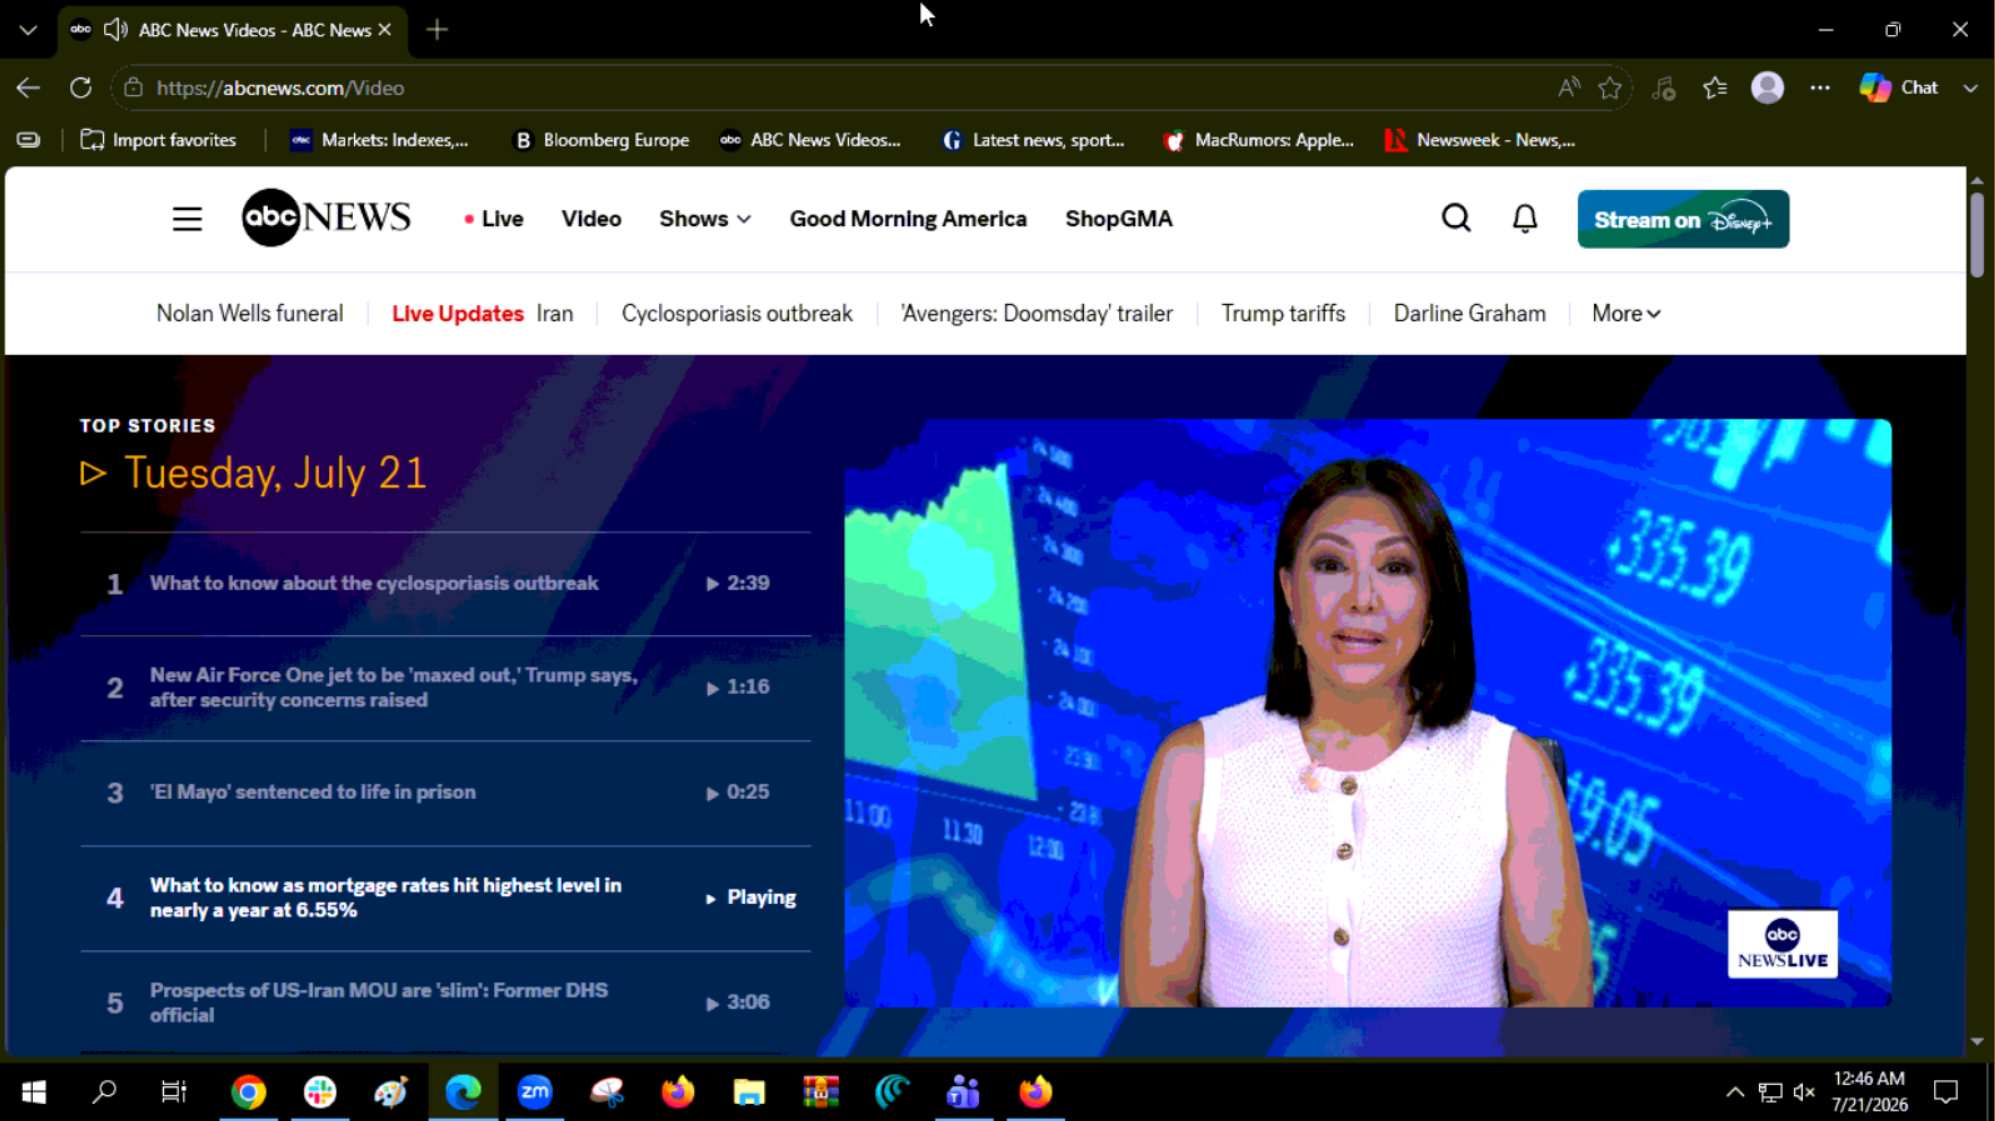
Task: Open Cyclosporiasis outbreak topic
Action: click(x=737, y=314)
